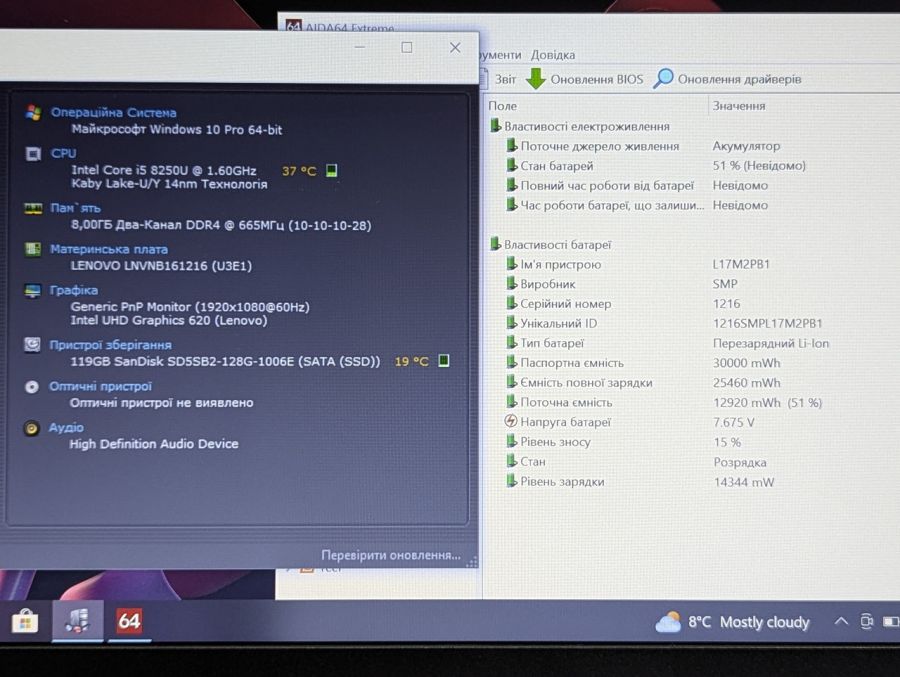Minimize the Speccy window
Image resolution: width=900 pixels, height=677 pixels.
[360, 47]
